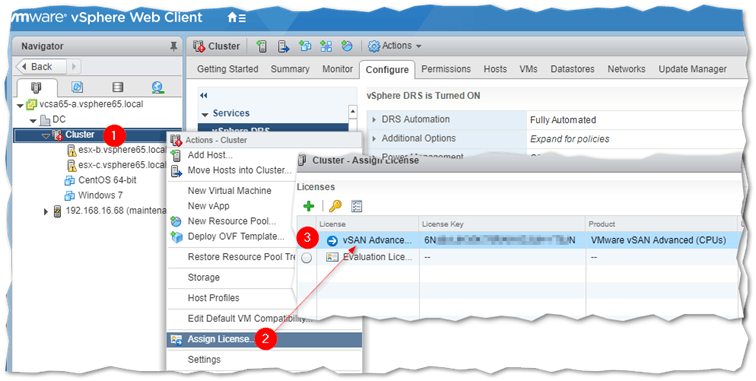This screenshot has width=756, height=381.
Task: Expand DRS Automation row
Action: tap(374, 120)
